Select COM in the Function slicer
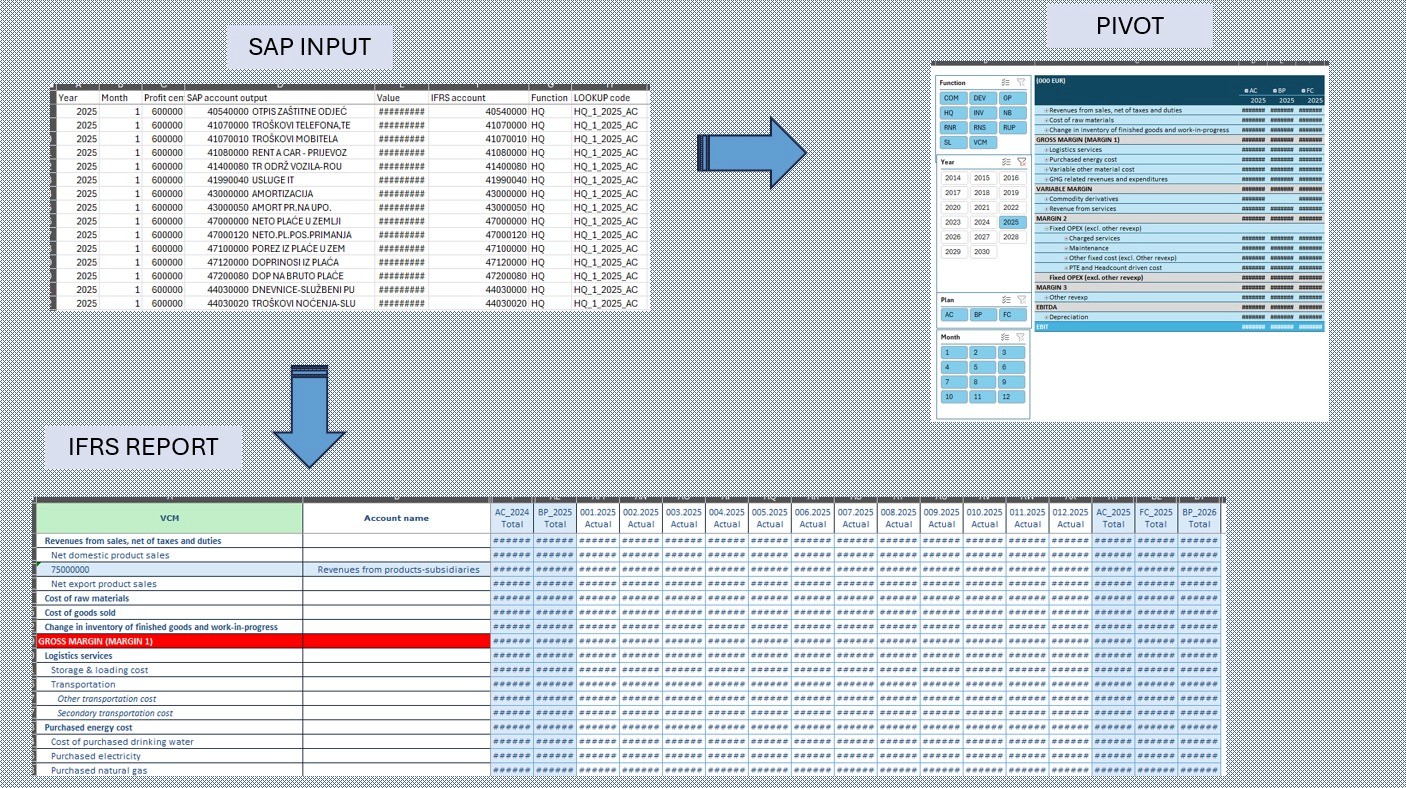This screenshot has height=788, width=1406. coord(952,98)
